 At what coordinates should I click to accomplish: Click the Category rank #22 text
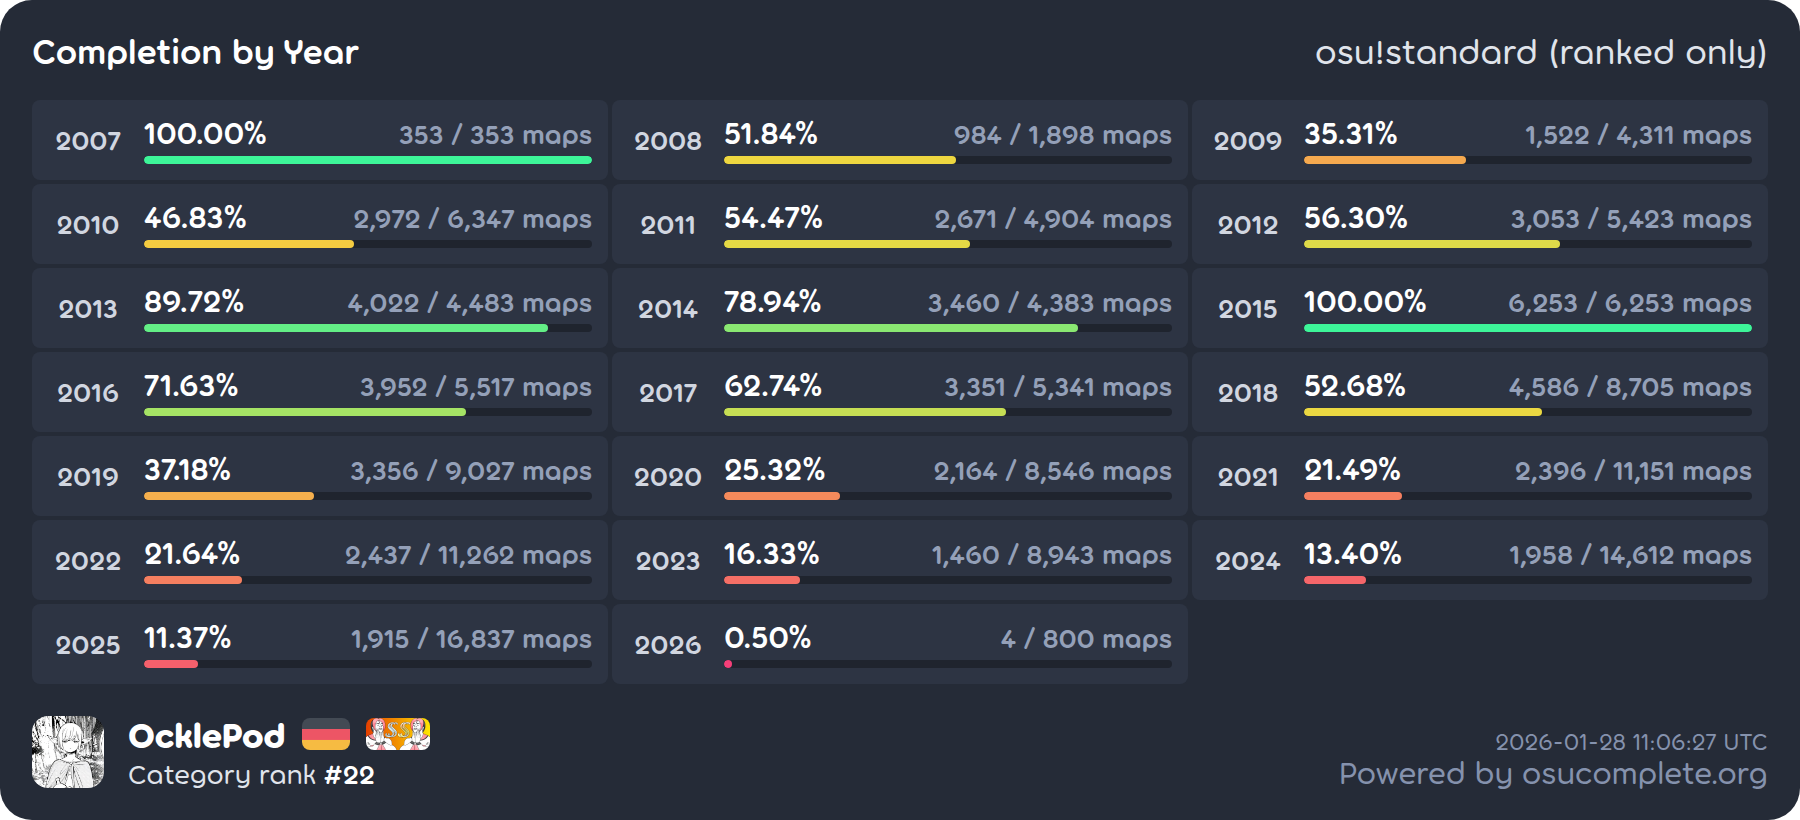pos(251,775)
